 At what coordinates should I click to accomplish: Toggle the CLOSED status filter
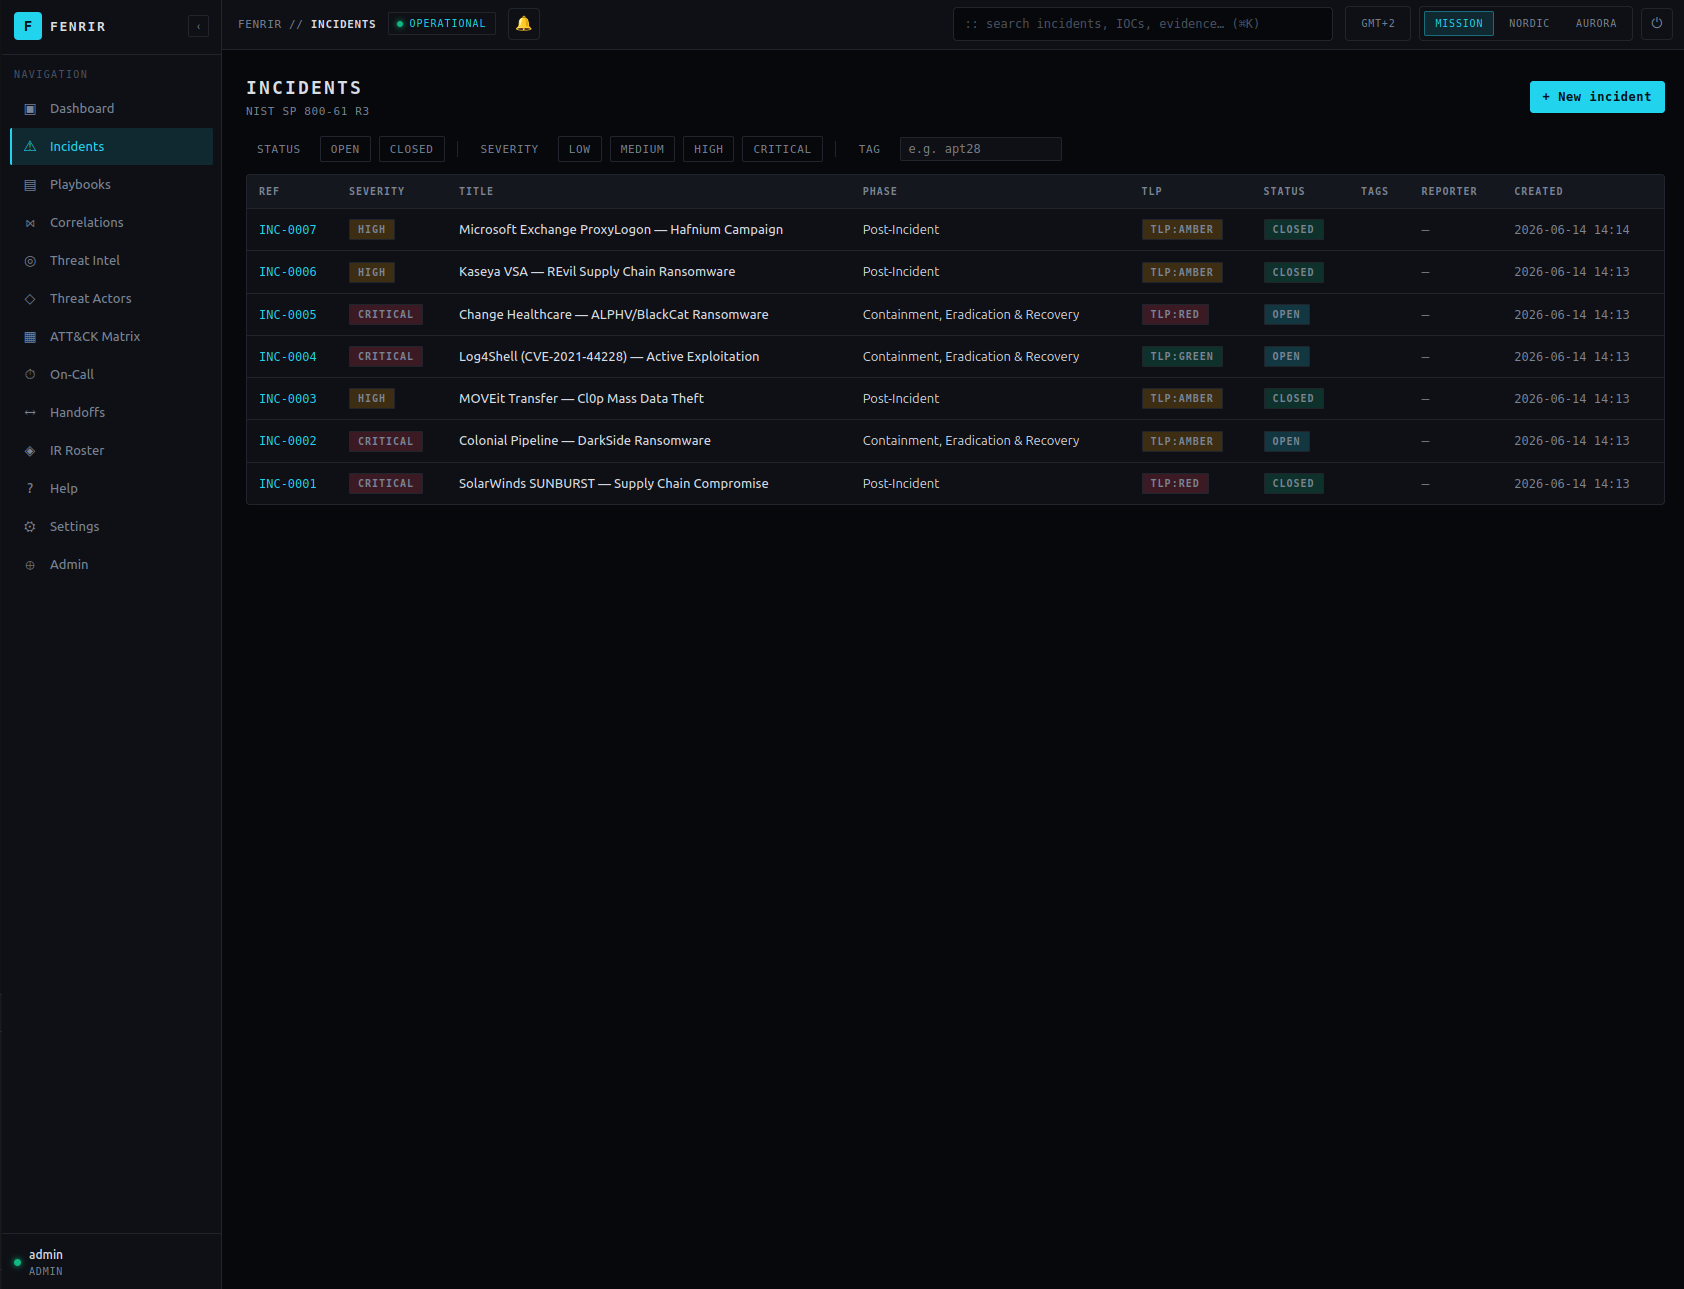point(411,149)
